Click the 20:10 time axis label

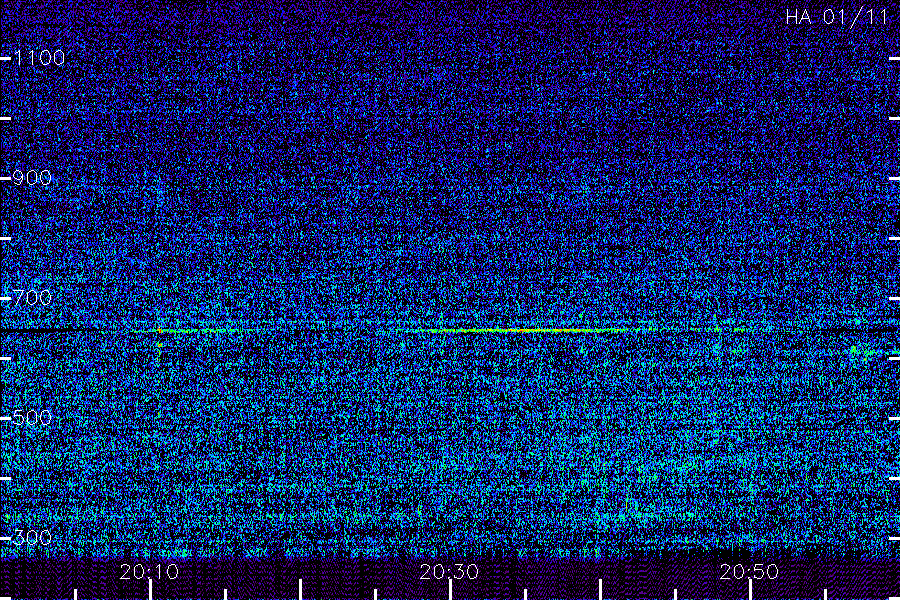149,572
